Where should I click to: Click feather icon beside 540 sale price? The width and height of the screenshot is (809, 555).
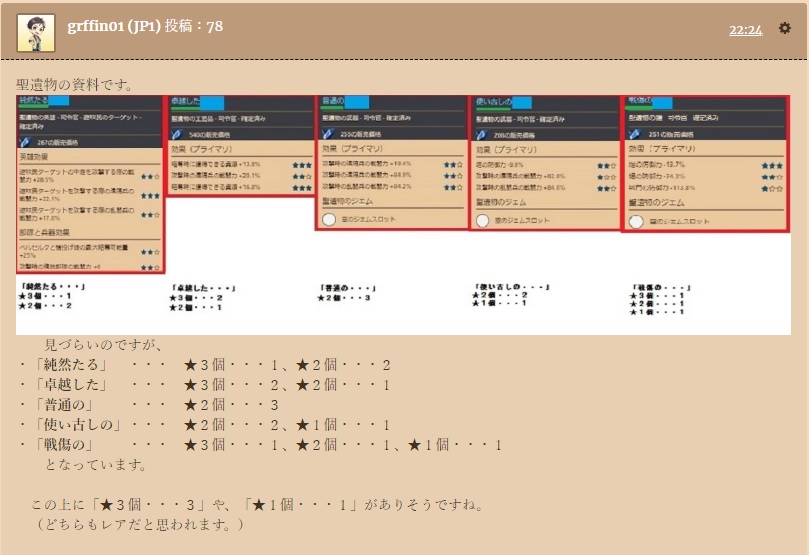coord(177,134)
